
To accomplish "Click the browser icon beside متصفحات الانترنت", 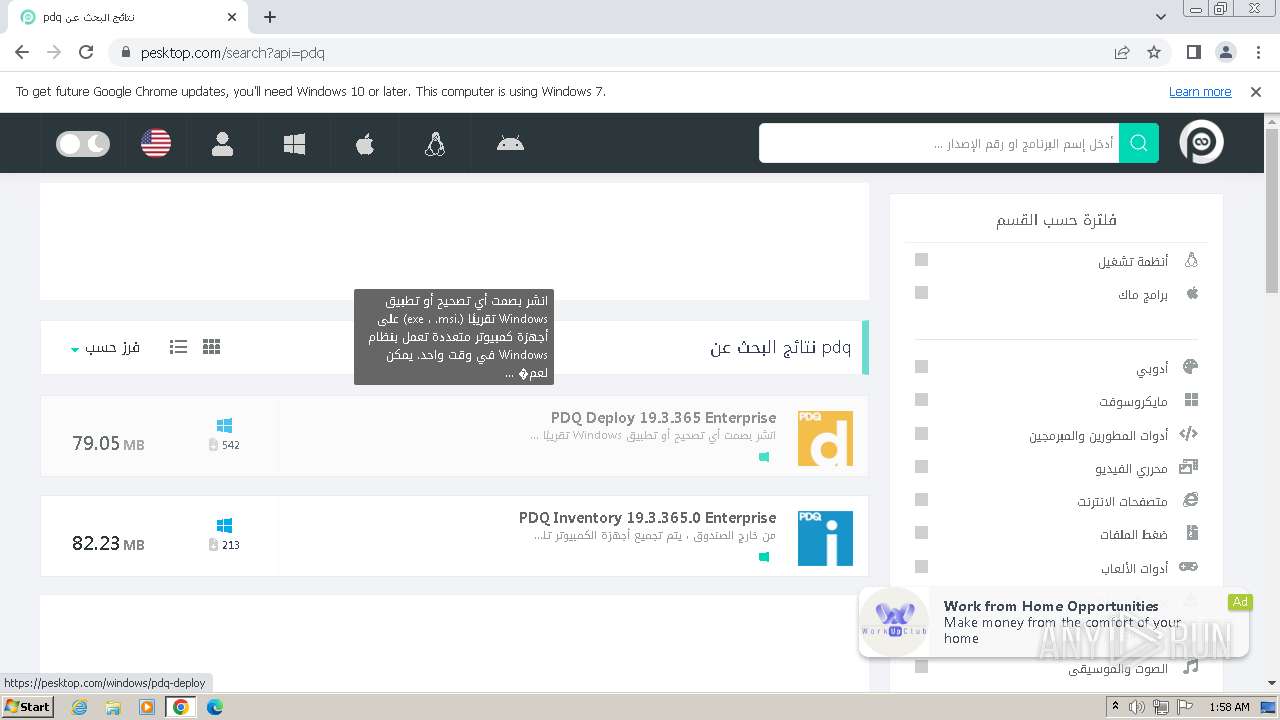I will (1190, 500).
